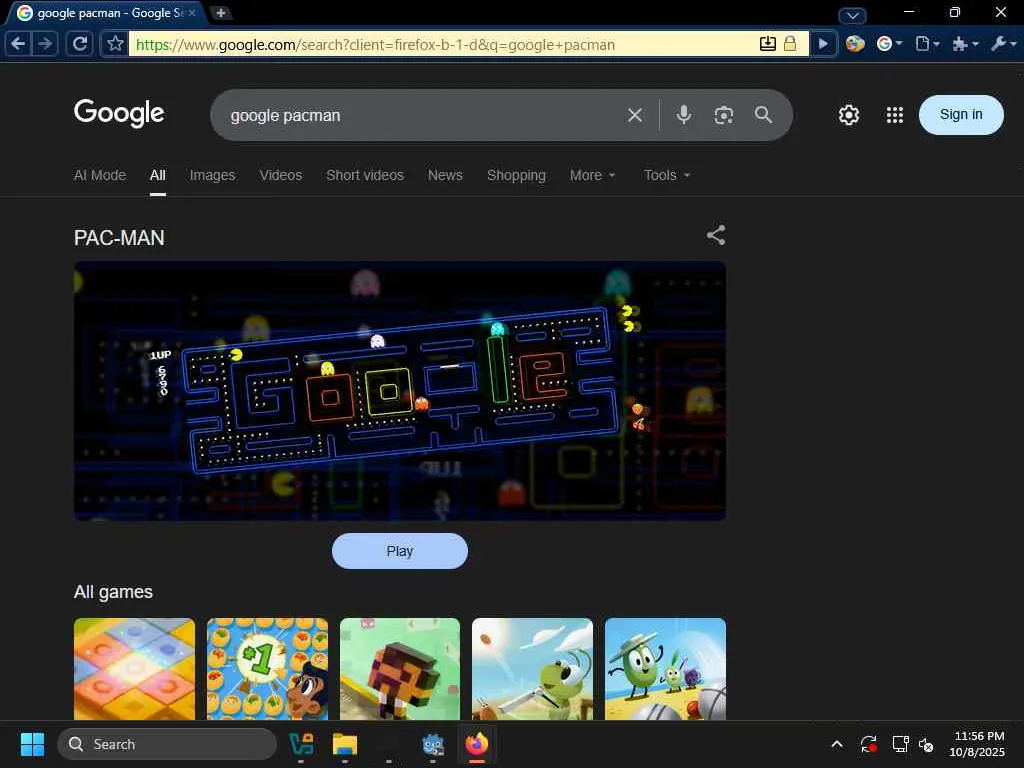Switch to the Short videos tab
The image size is (1024, 768).
pyautogui.click(x=365, y=175)
